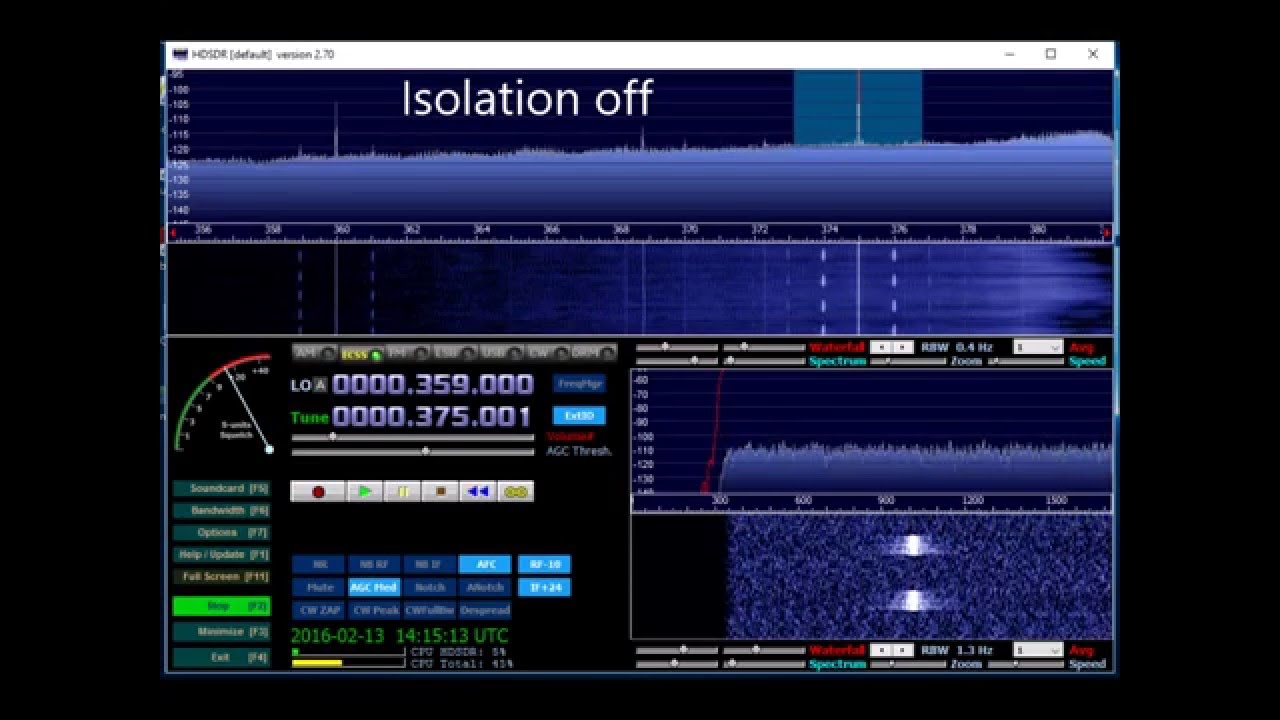This screenshot has height=720, width=1280.
Task: Open lower Avg dropdown in audio display controls
Action: (x=1037, y=650)
